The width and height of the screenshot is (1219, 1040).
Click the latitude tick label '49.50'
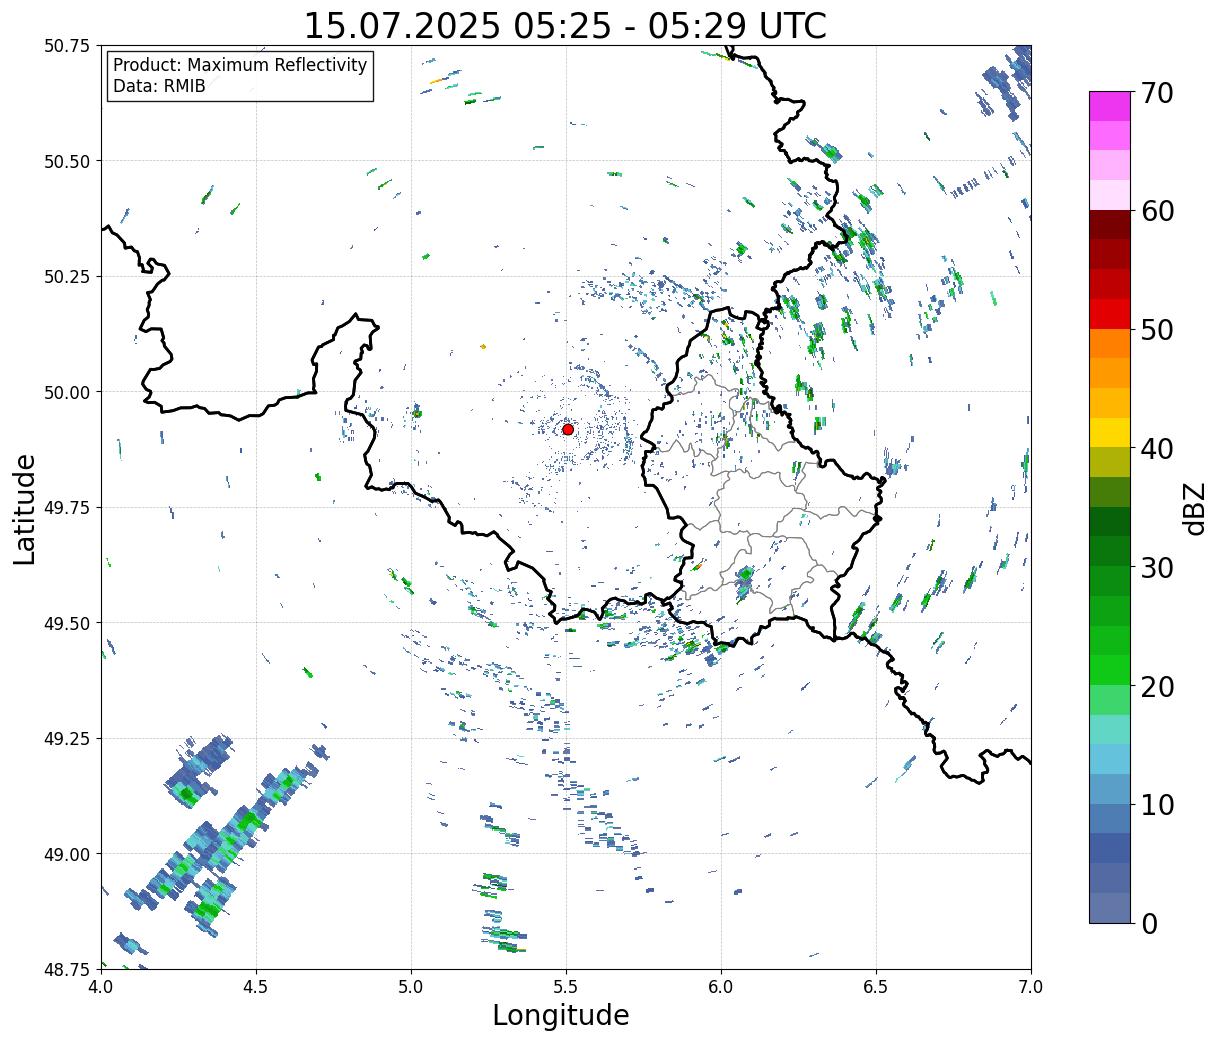click(67, 623)
